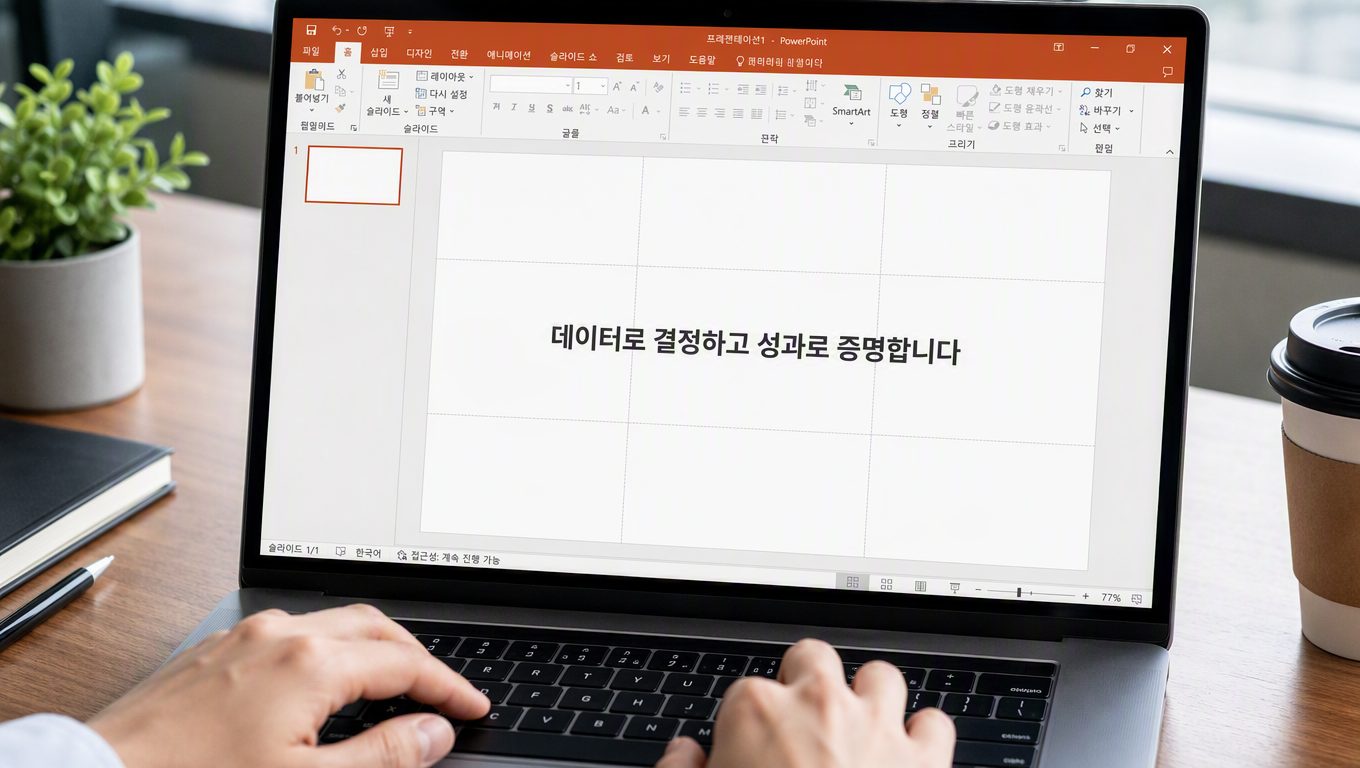Collapse the ribbon with the chevron
The width and height of the screenshot is (1360, 768).
point(1170,152)
